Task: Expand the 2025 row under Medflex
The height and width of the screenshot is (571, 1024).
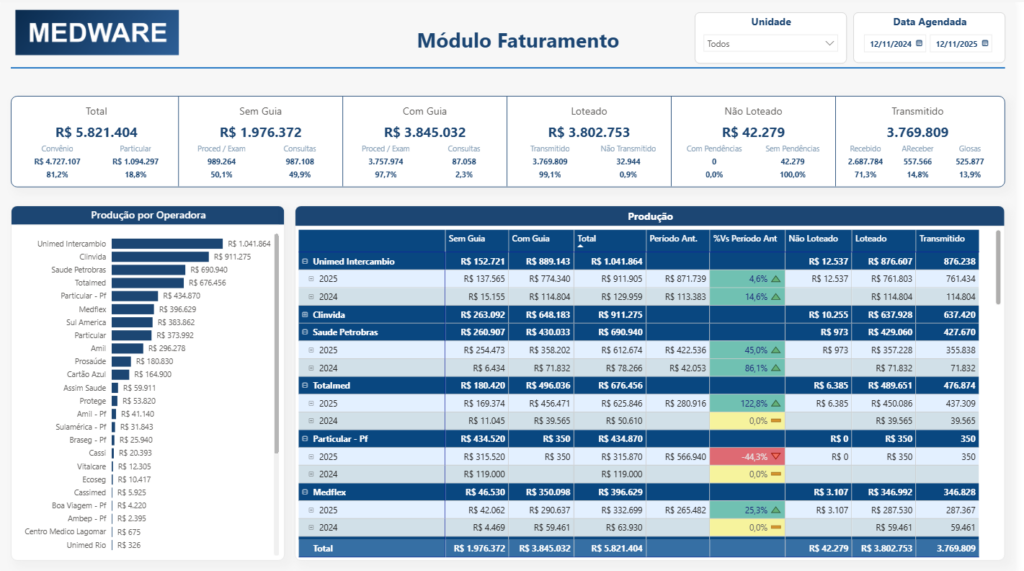Action: [x=312, y=510]
